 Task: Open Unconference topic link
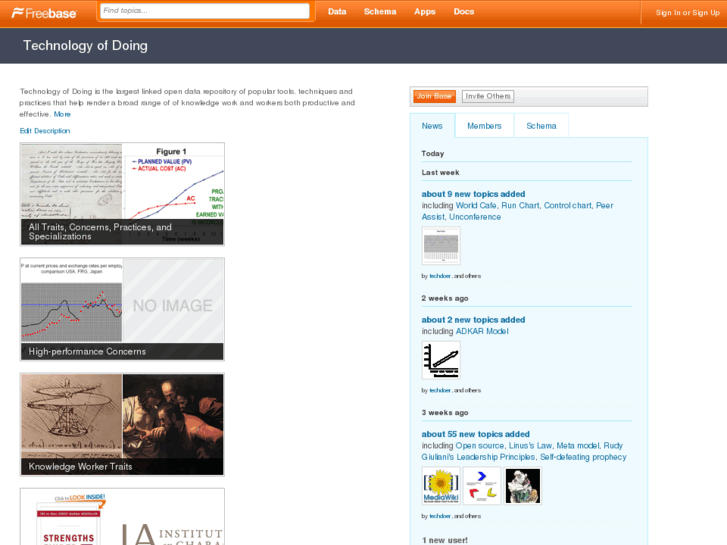[475, 217]
